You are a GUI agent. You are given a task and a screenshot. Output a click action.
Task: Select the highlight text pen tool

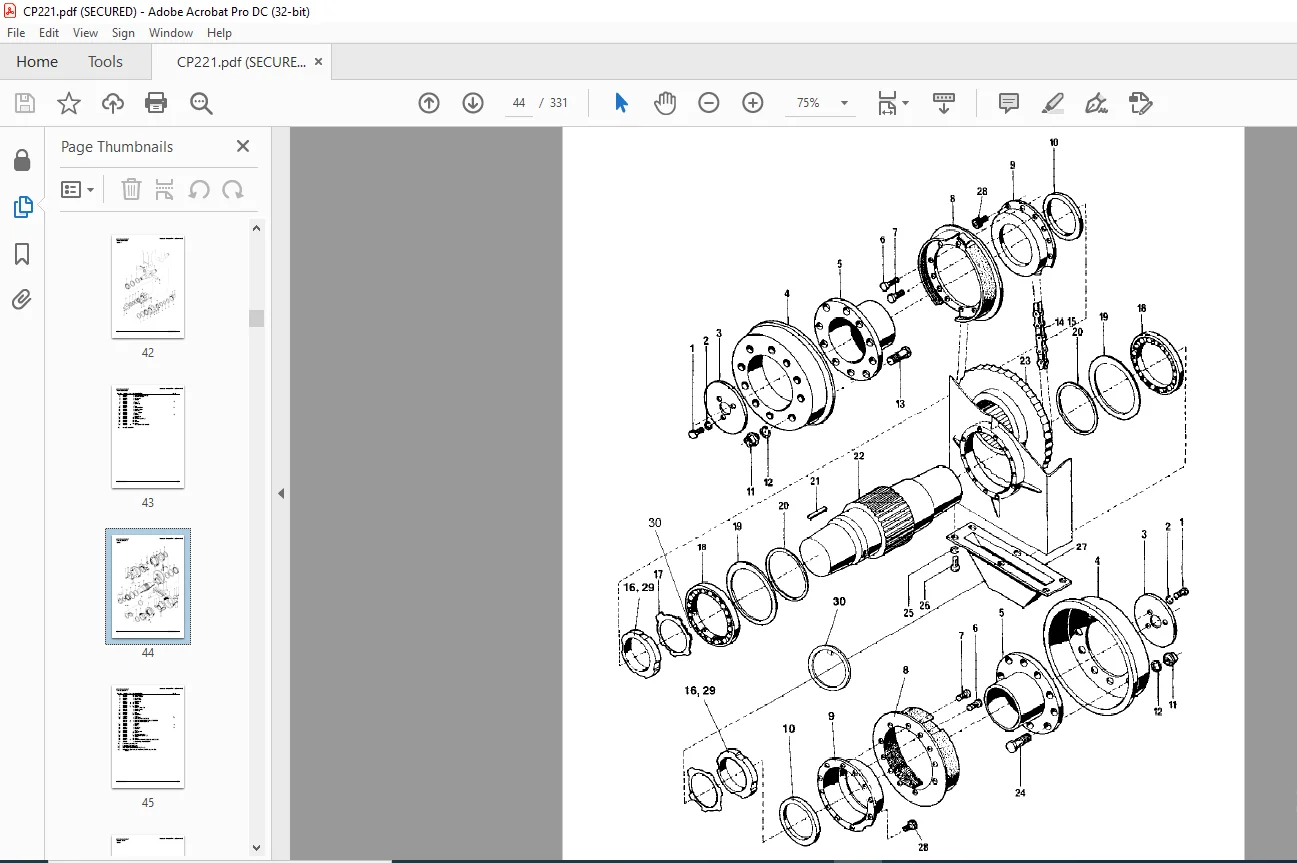[x=1052, y=103]
